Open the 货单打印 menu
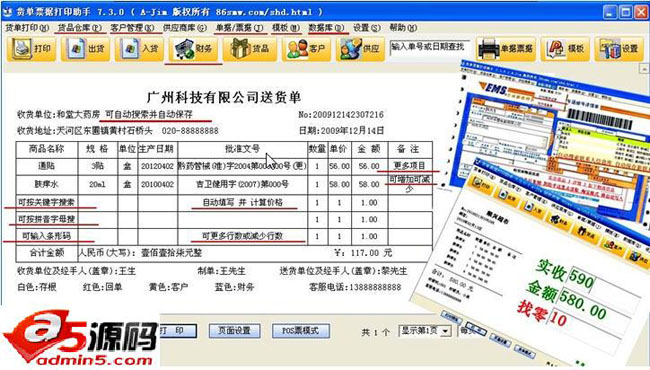 click(x=27, y=28)
